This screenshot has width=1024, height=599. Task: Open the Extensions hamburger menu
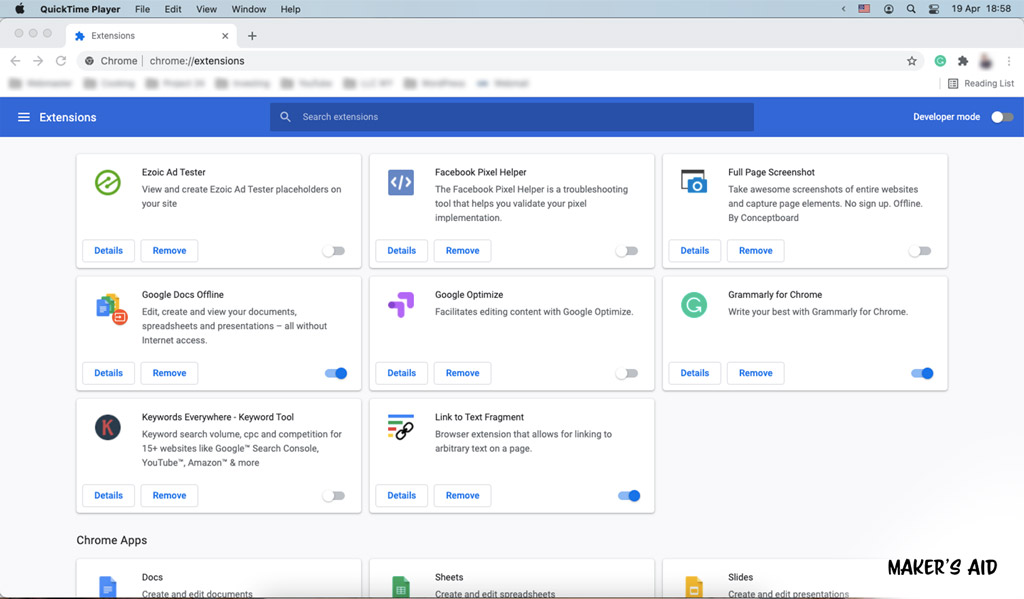click(x=24, y=117)
